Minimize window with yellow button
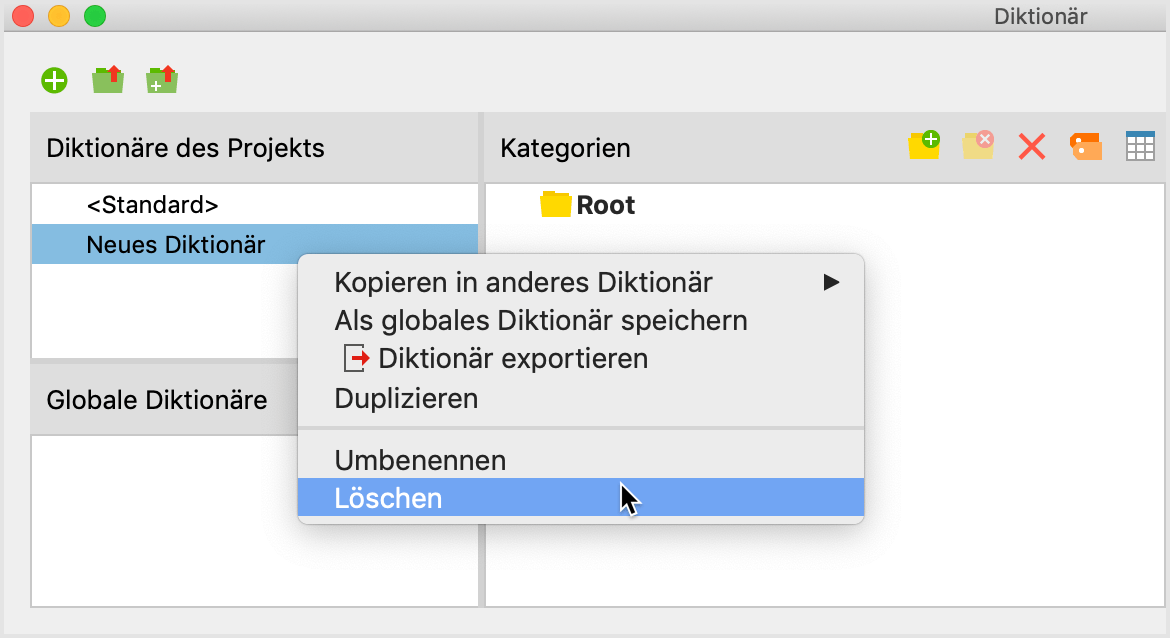 (x=59, y=16)
